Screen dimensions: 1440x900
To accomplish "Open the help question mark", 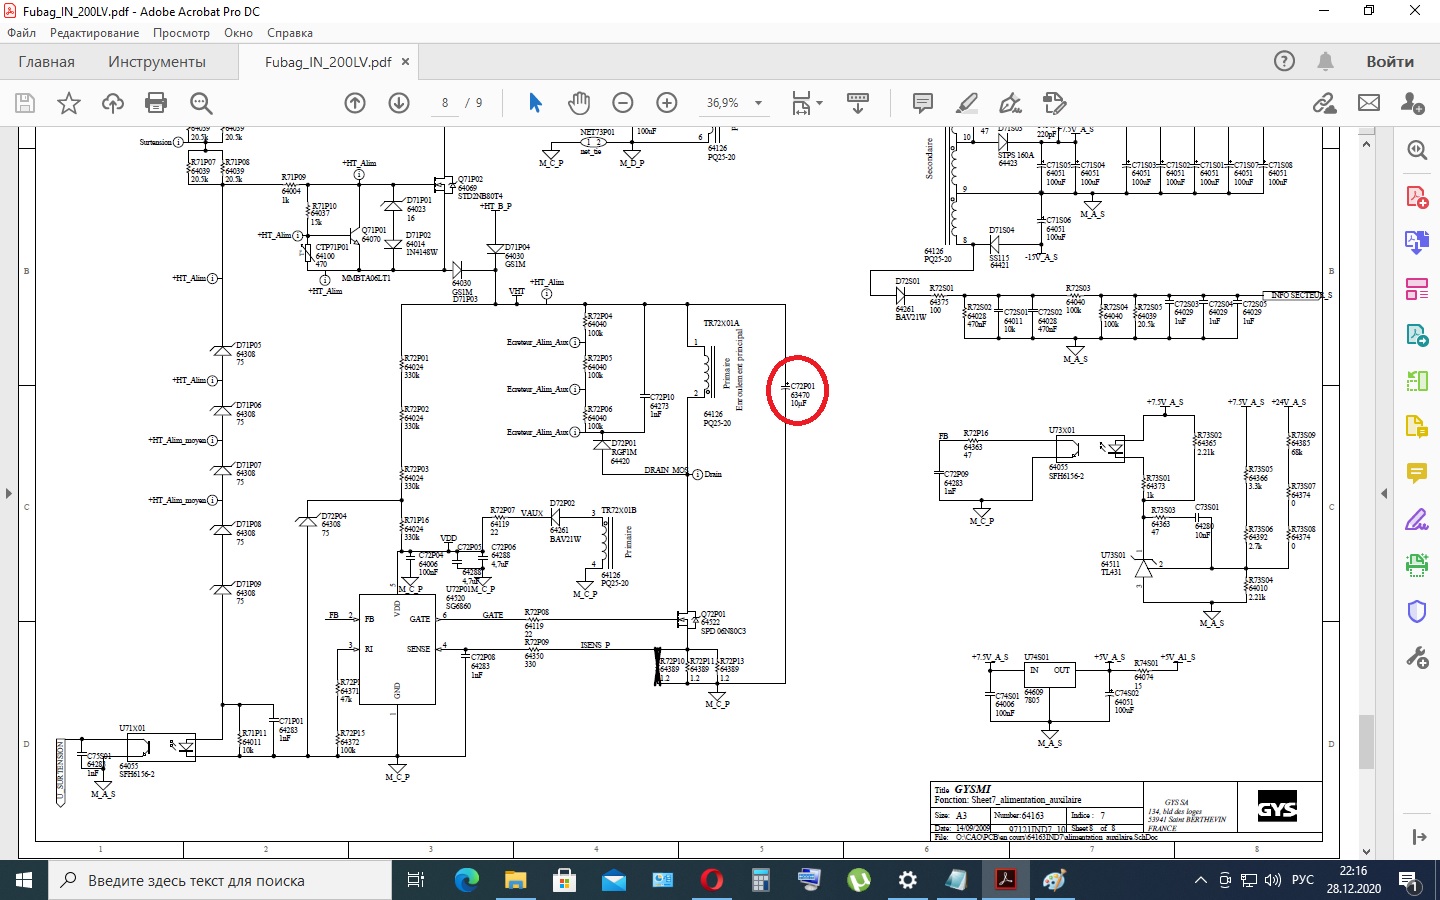I will point(1284,62).
